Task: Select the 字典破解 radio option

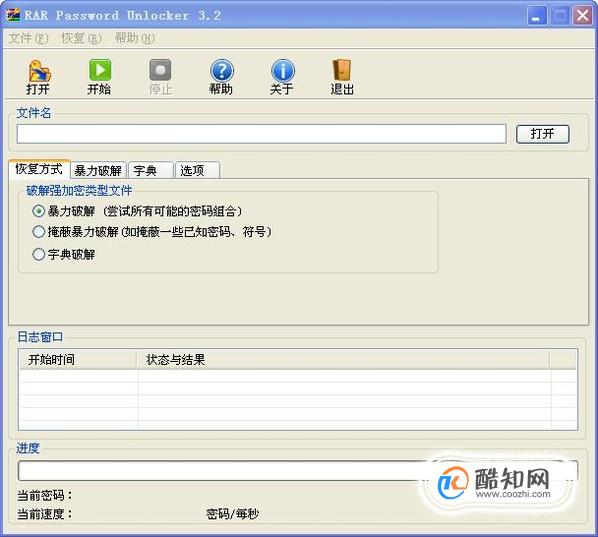Action: point(39,254)
